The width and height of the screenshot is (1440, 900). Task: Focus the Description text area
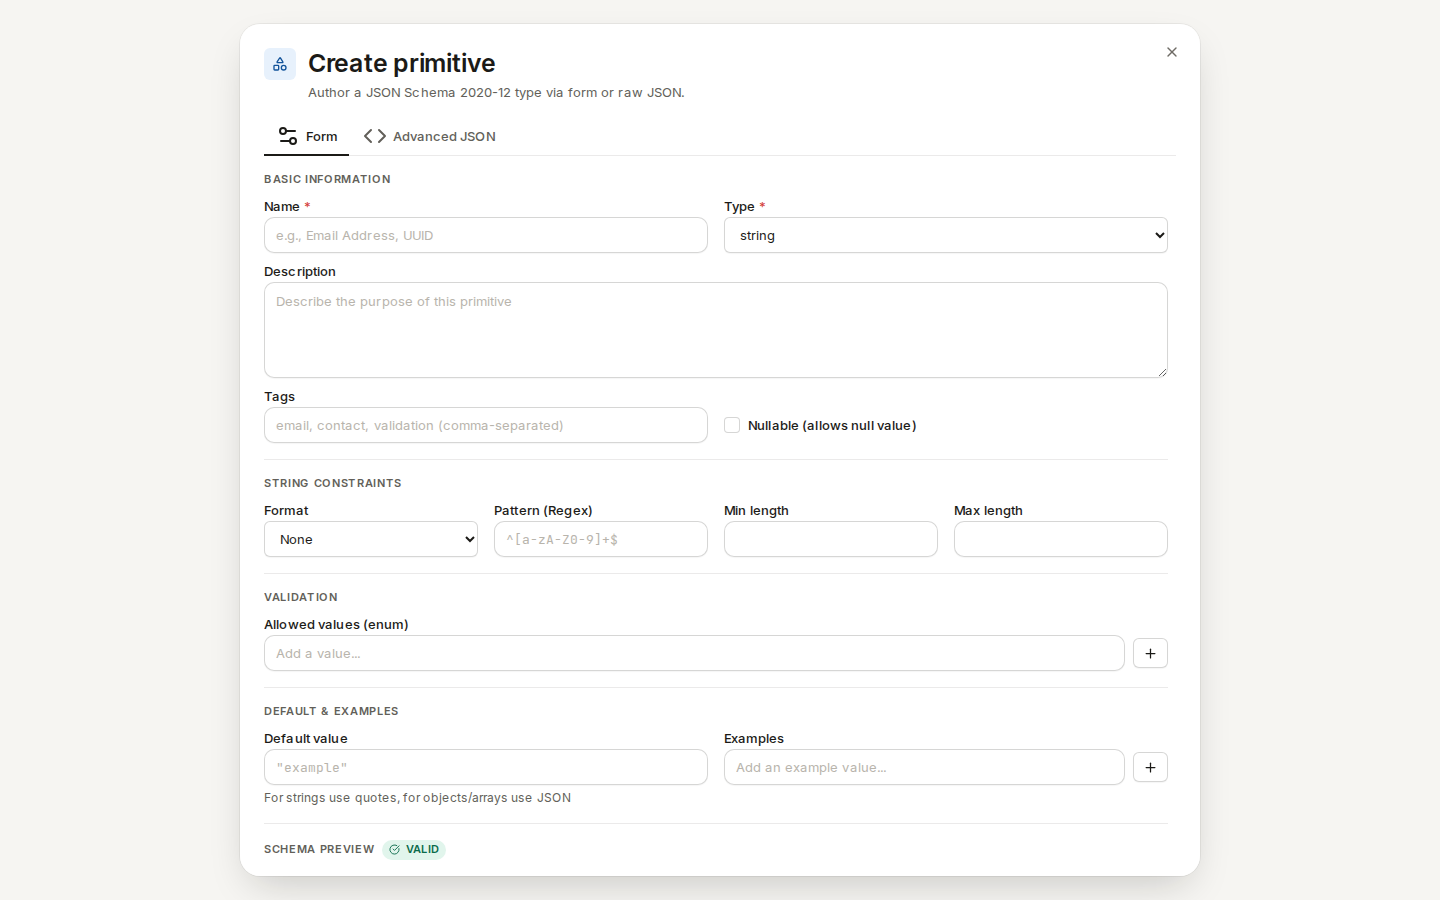716,330
